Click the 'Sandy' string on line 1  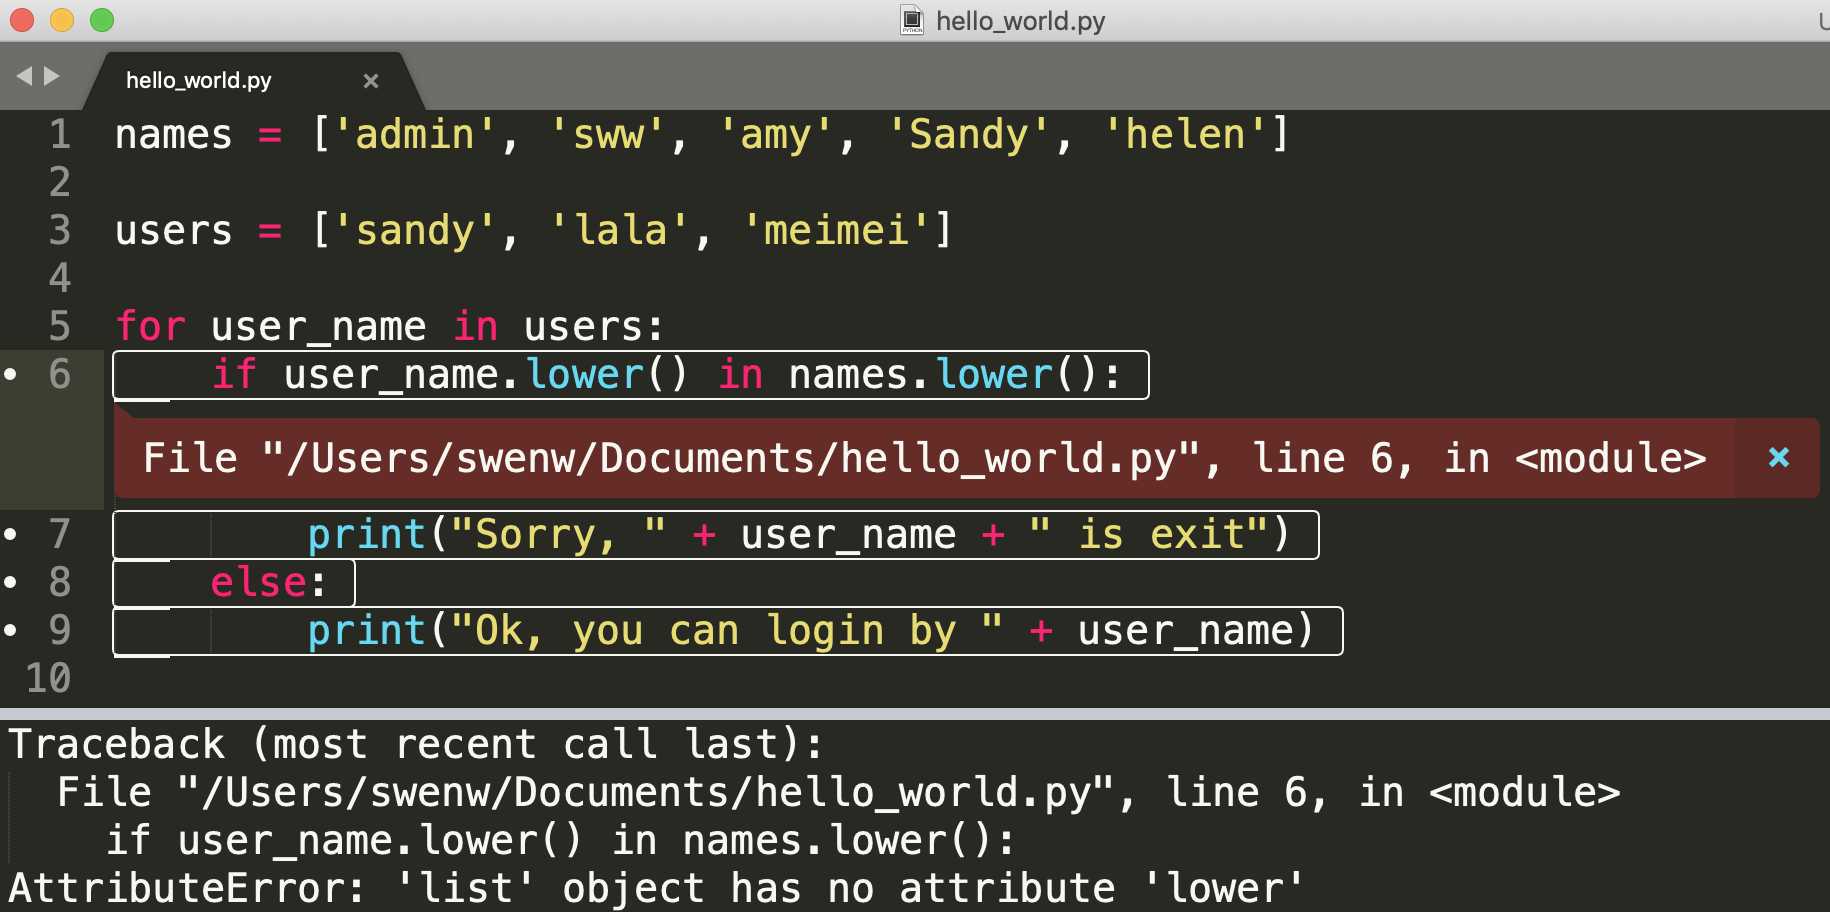tap(968, 134)
